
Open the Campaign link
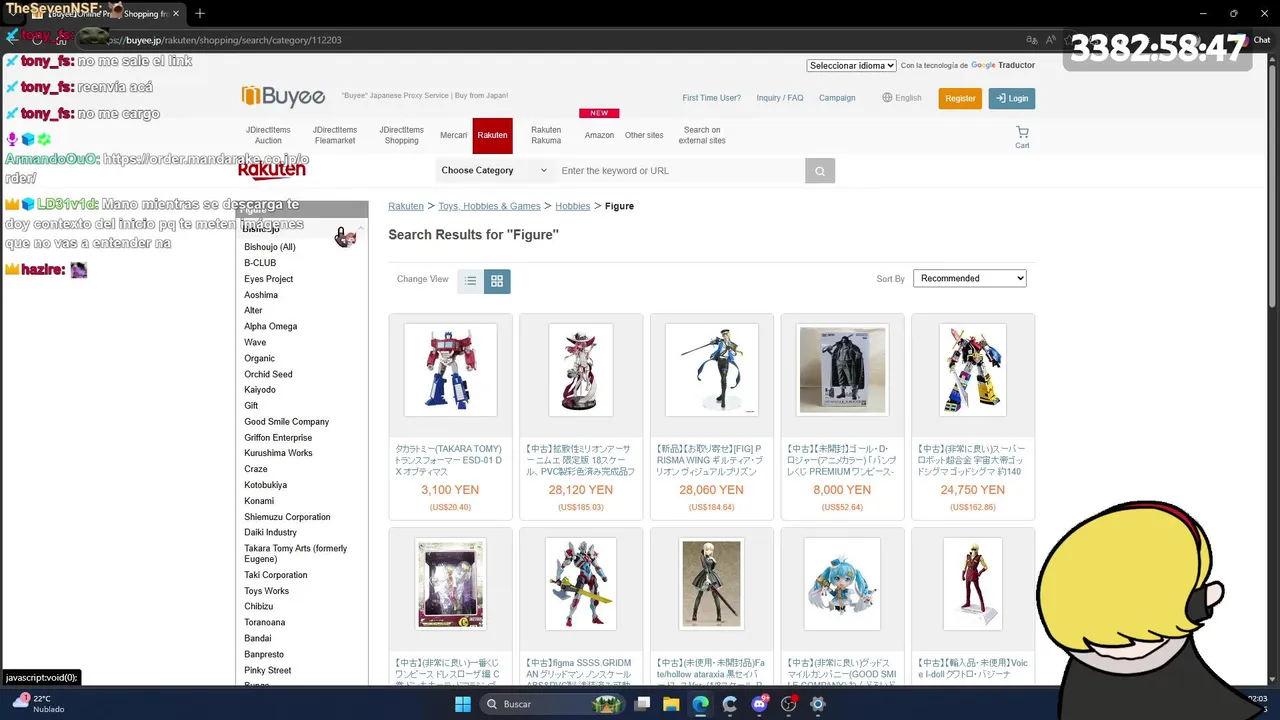pyautogui.click(x=837, y=98)
